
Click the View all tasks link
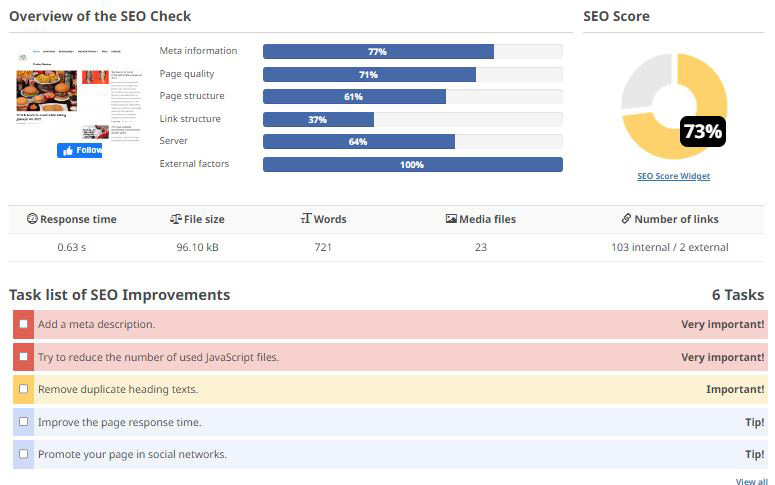[751, 481]
